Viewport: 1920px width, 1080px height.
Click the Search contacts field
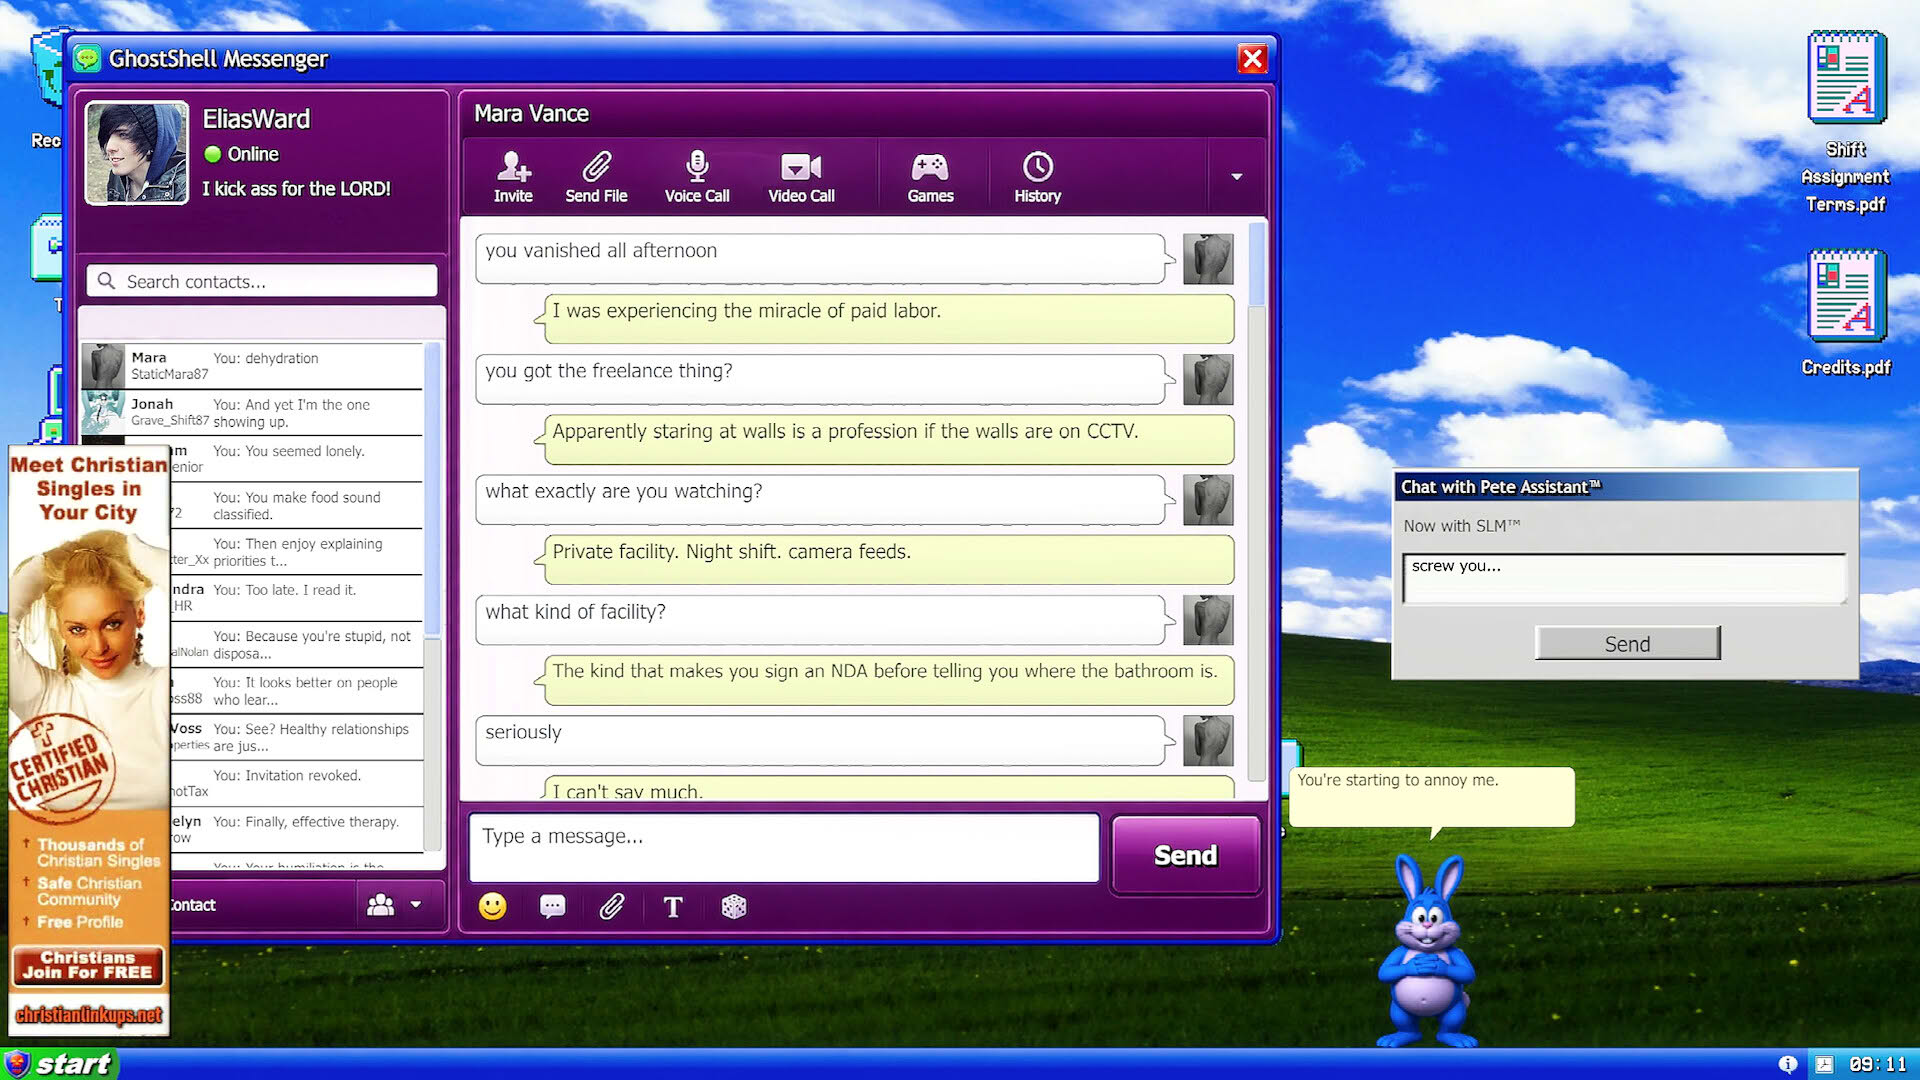pos(262,282)
